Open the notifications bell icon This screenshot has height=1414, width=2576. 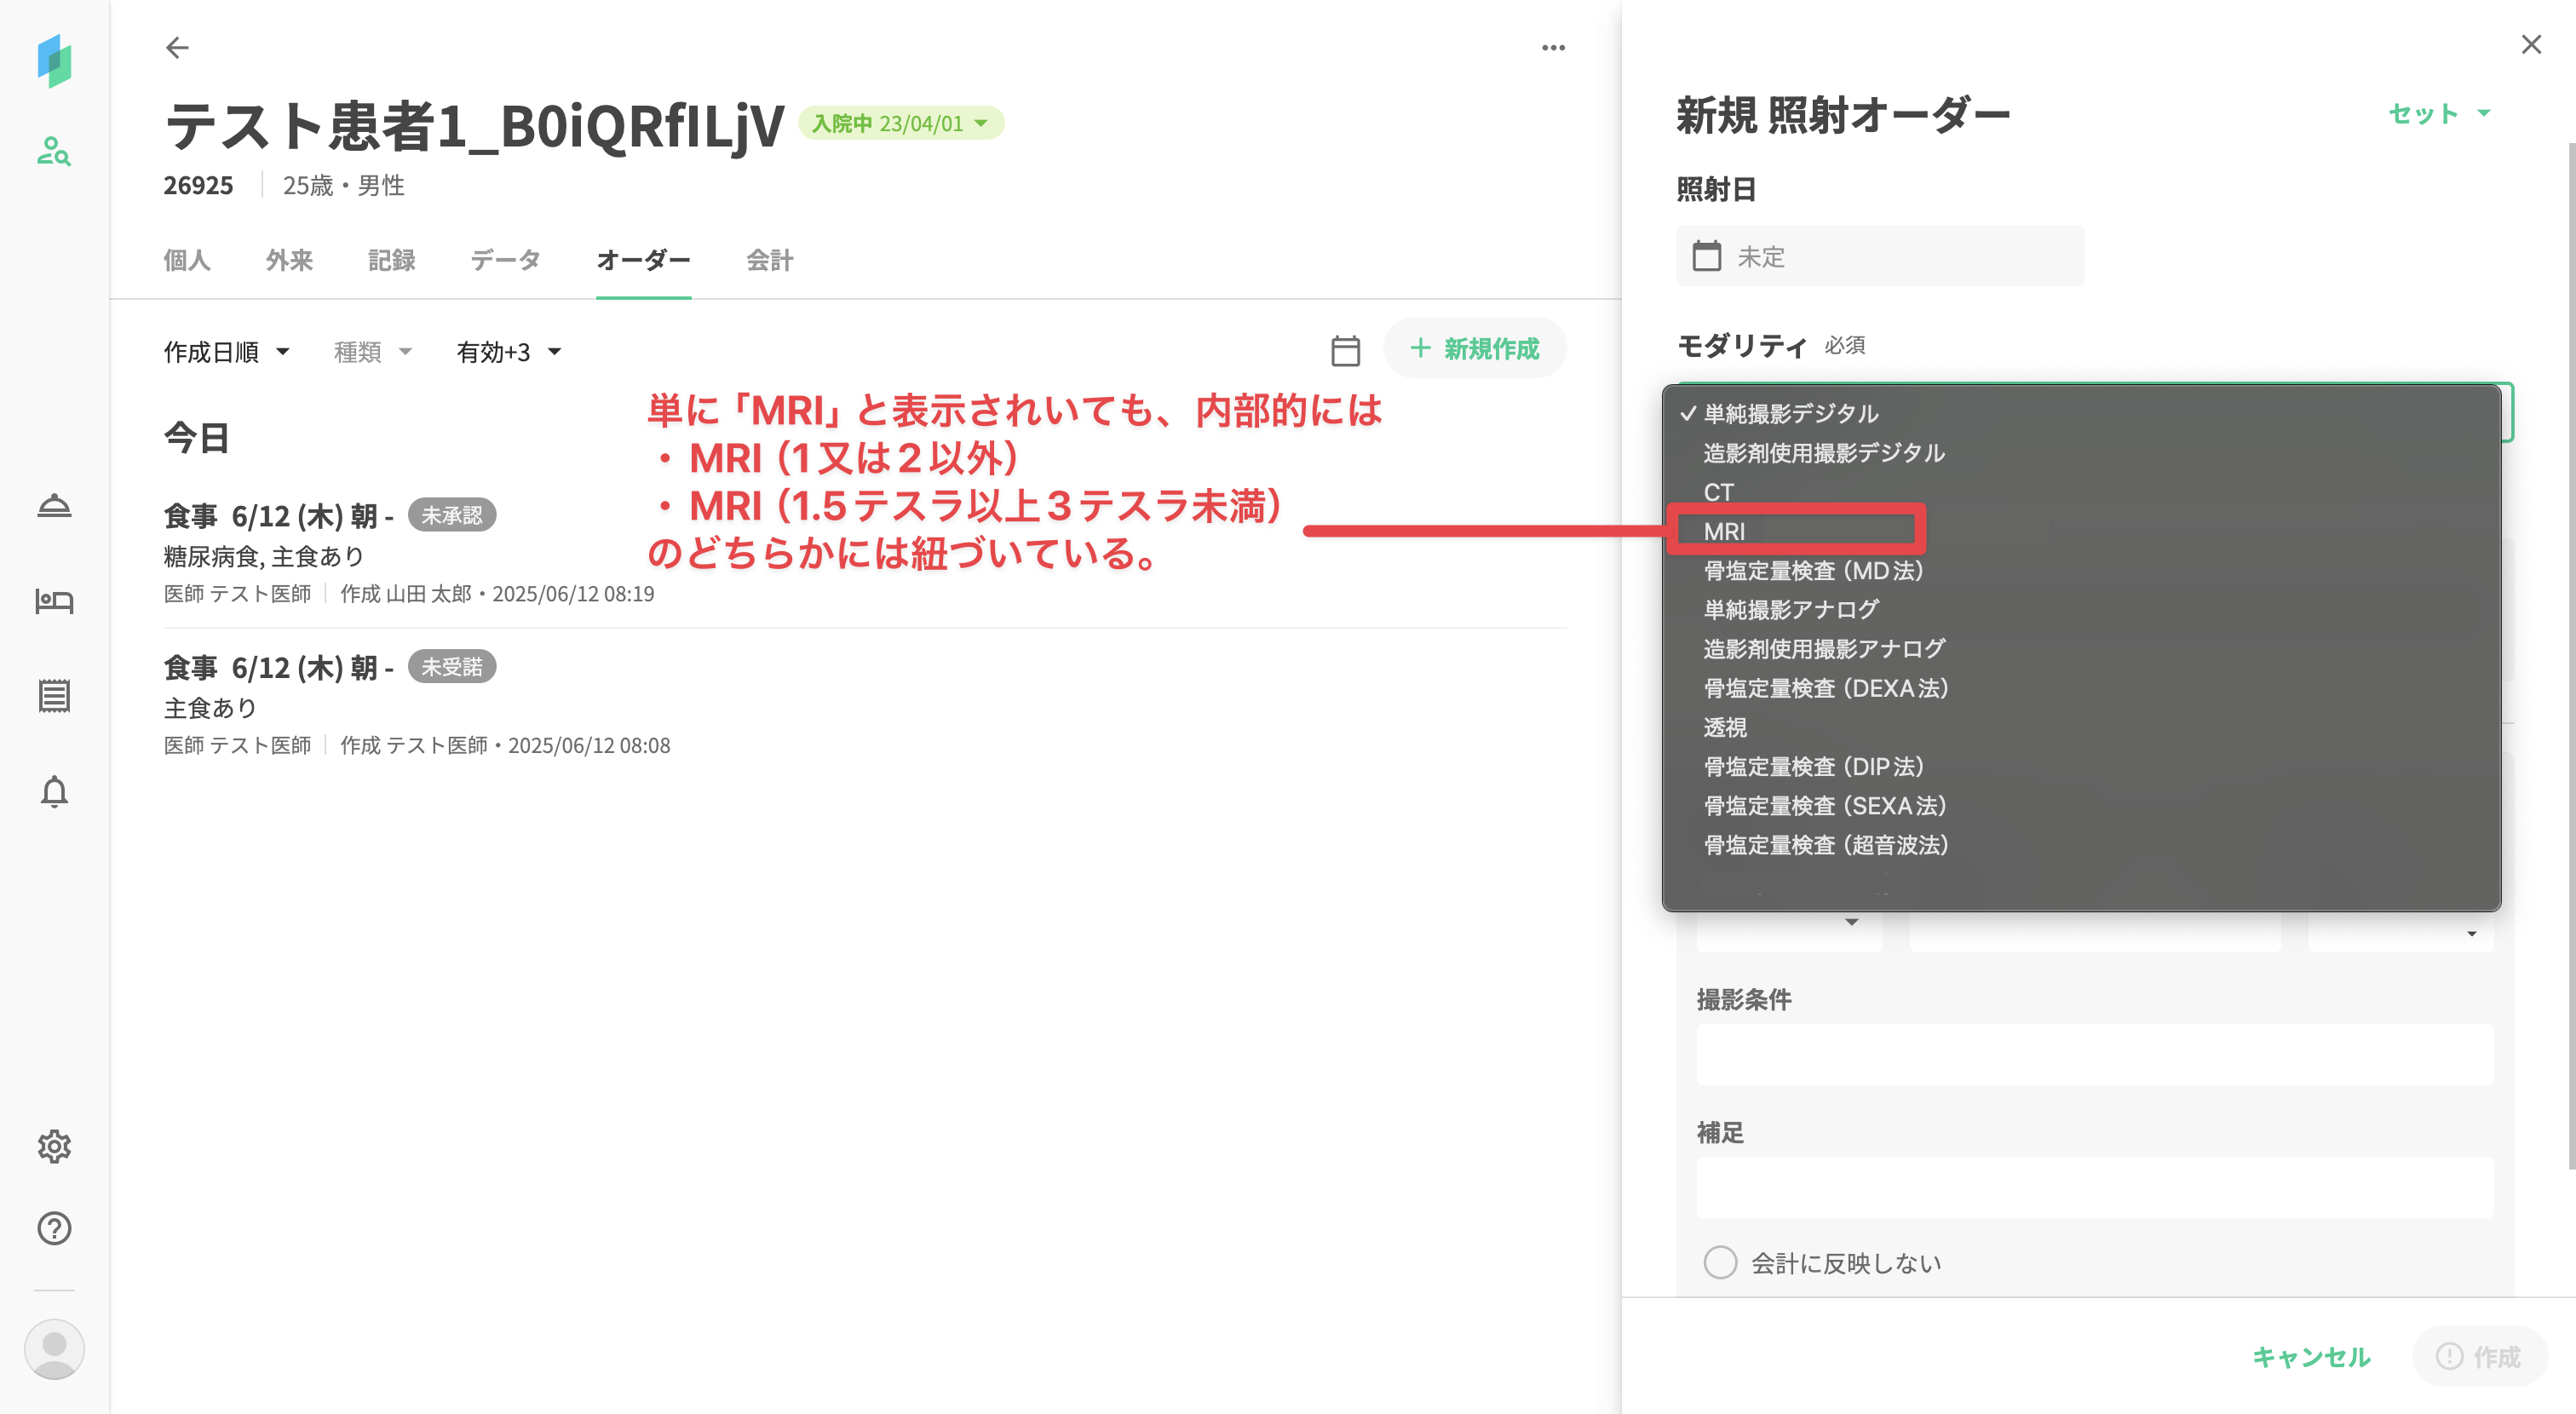[54, 792]
